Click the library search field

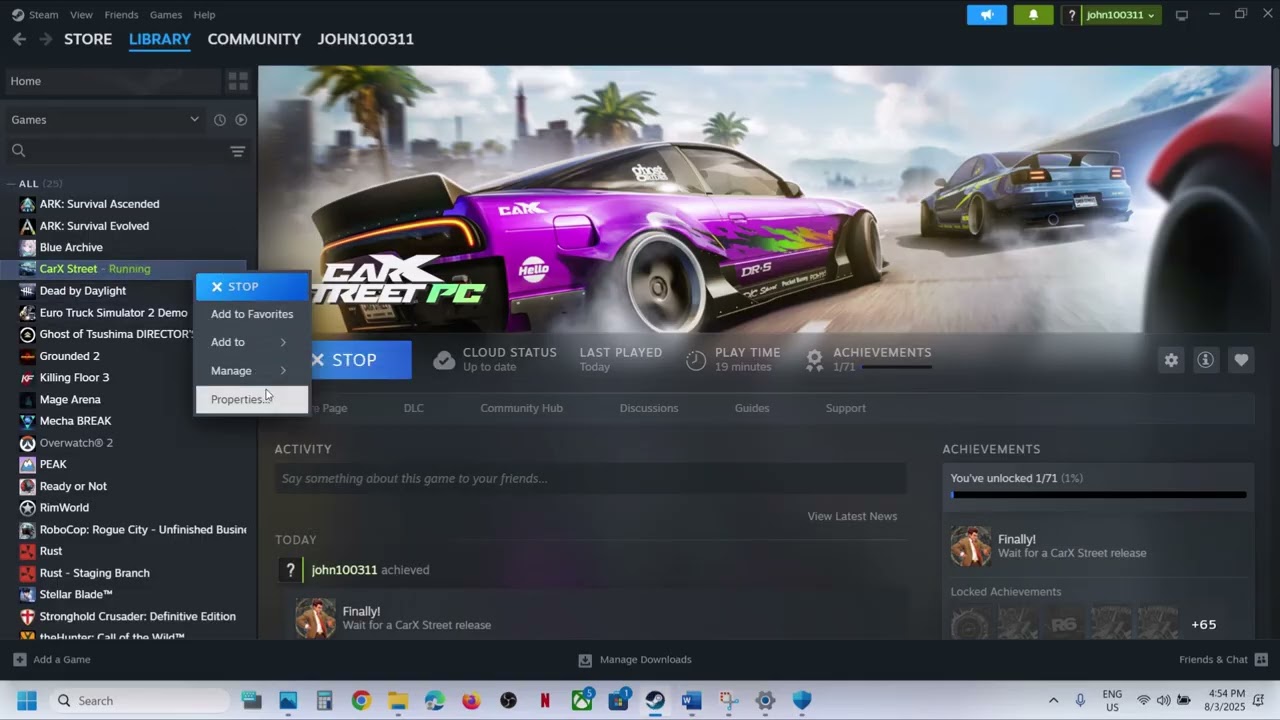click(x=115, y=151)
